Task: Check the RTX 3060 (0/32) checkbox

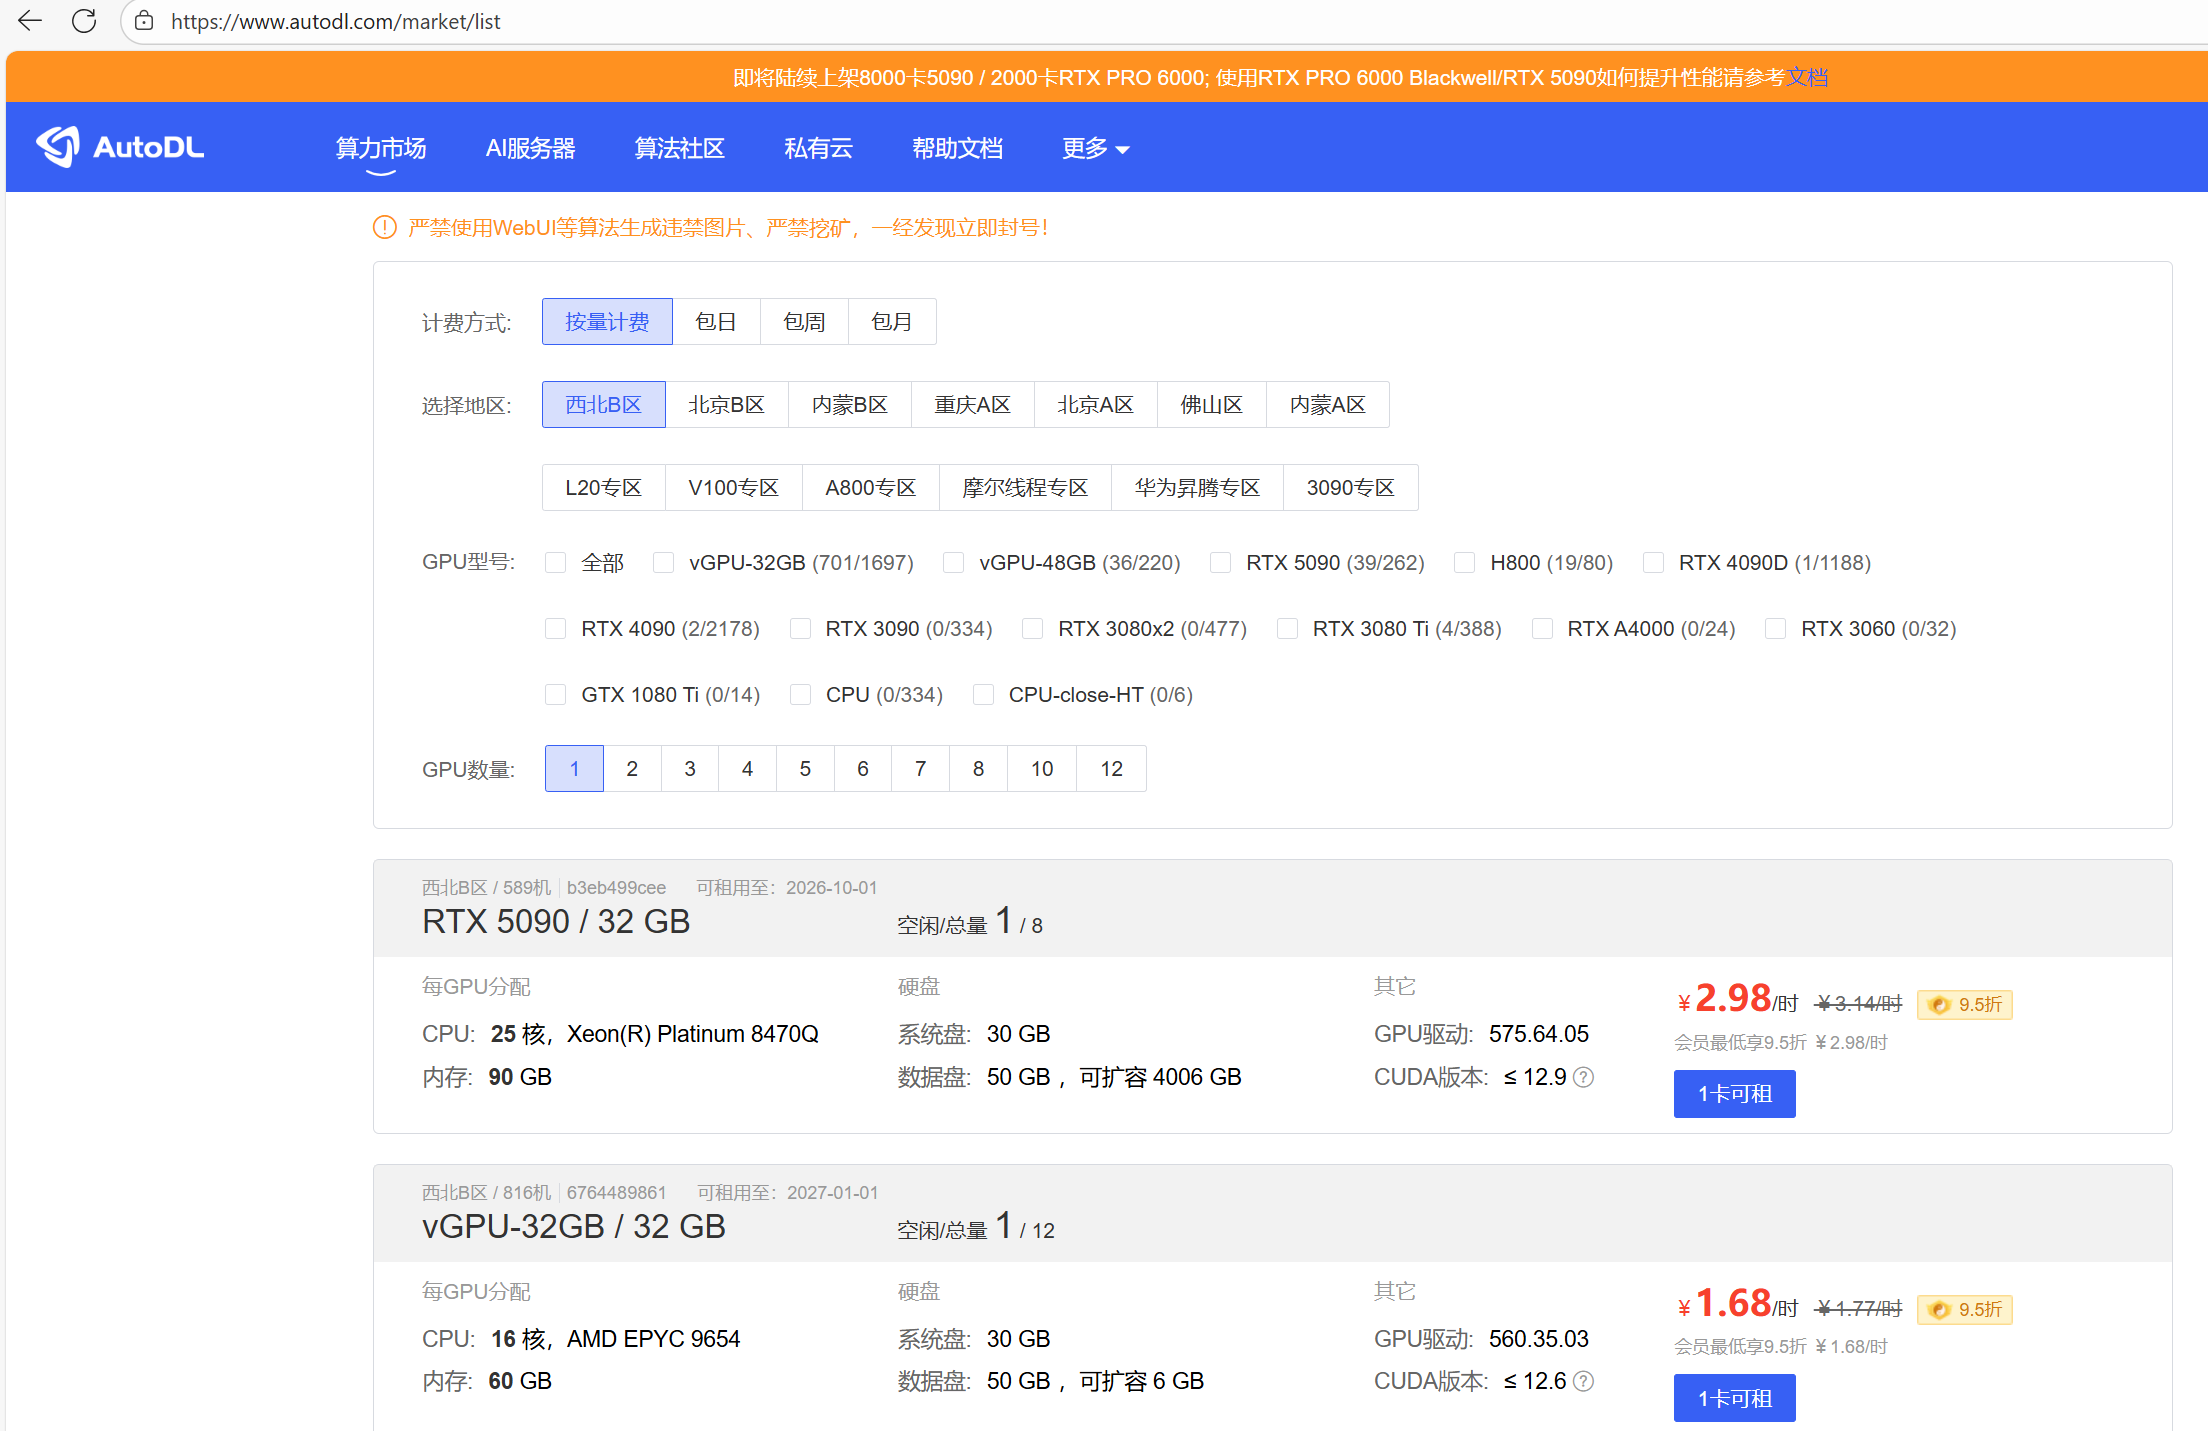Action: pyautogui.click(x=1776, y=629)
